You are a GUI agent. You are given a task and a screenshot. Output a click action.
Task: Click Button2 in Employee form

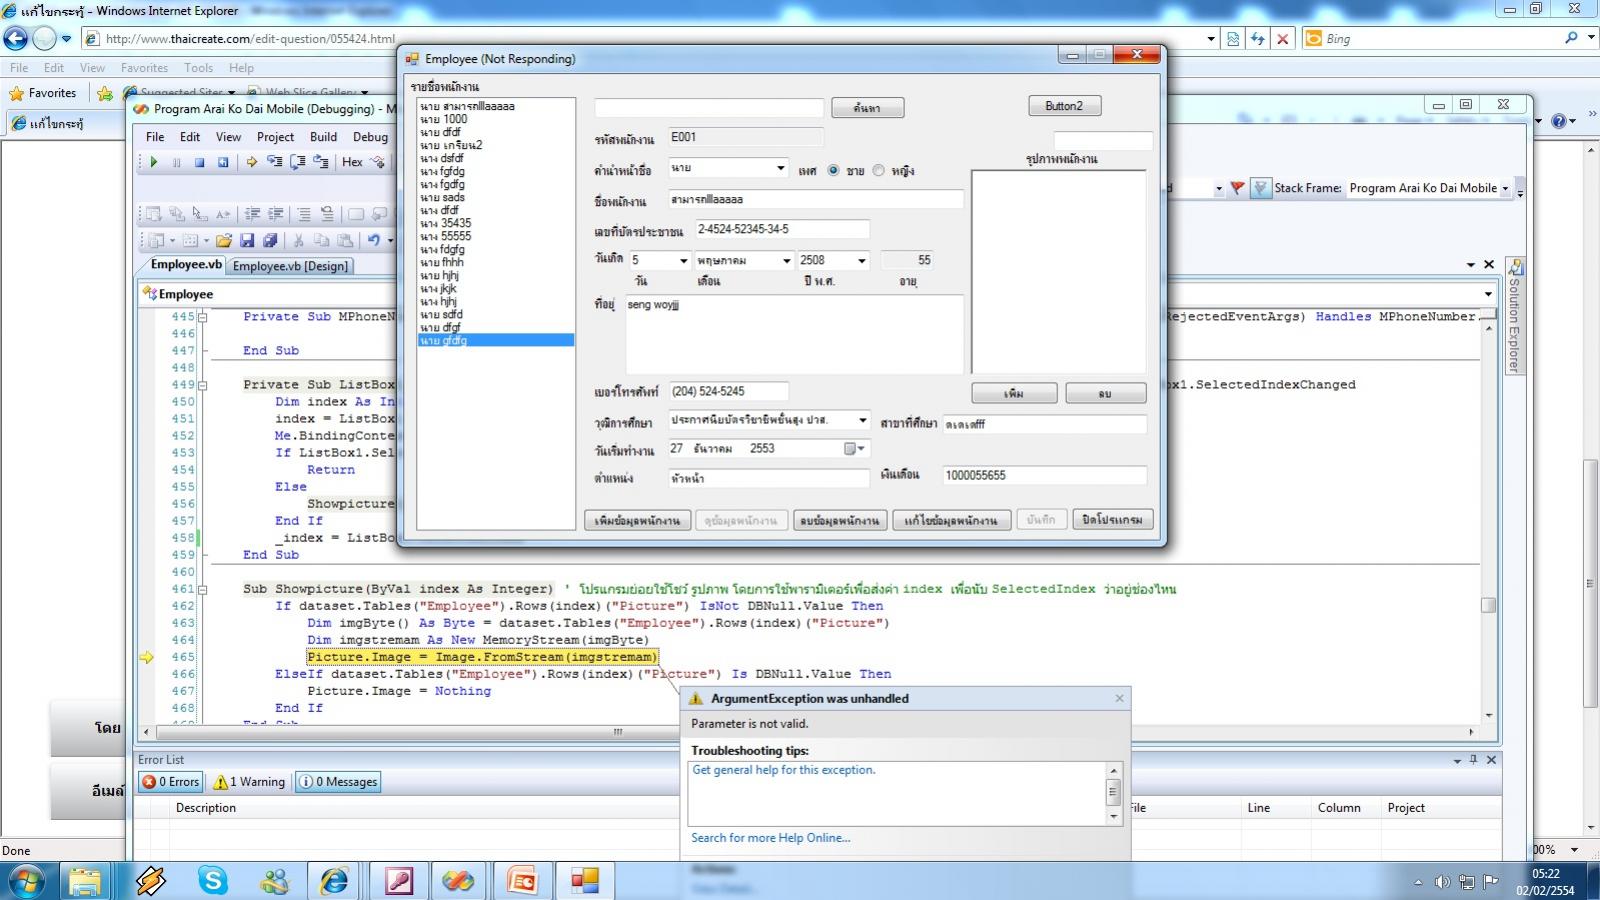tap(1064, 106)
